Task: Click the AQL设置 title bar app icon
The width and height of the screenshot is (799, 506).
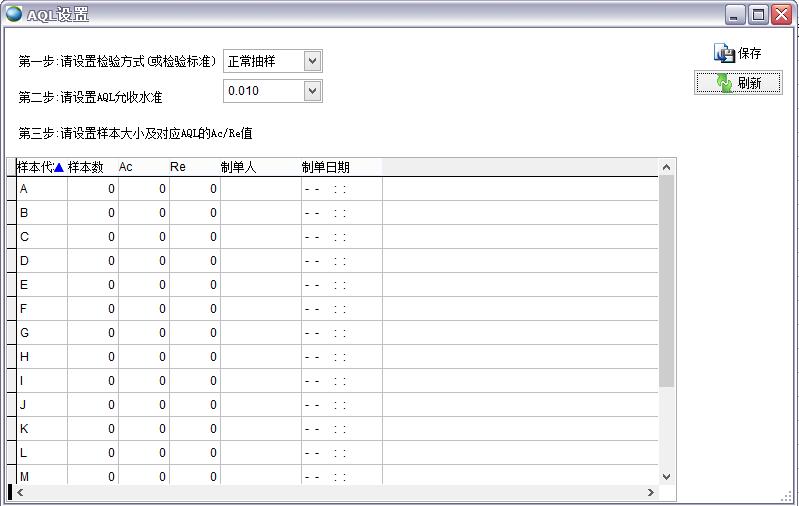Action: [x=14, y=14]
